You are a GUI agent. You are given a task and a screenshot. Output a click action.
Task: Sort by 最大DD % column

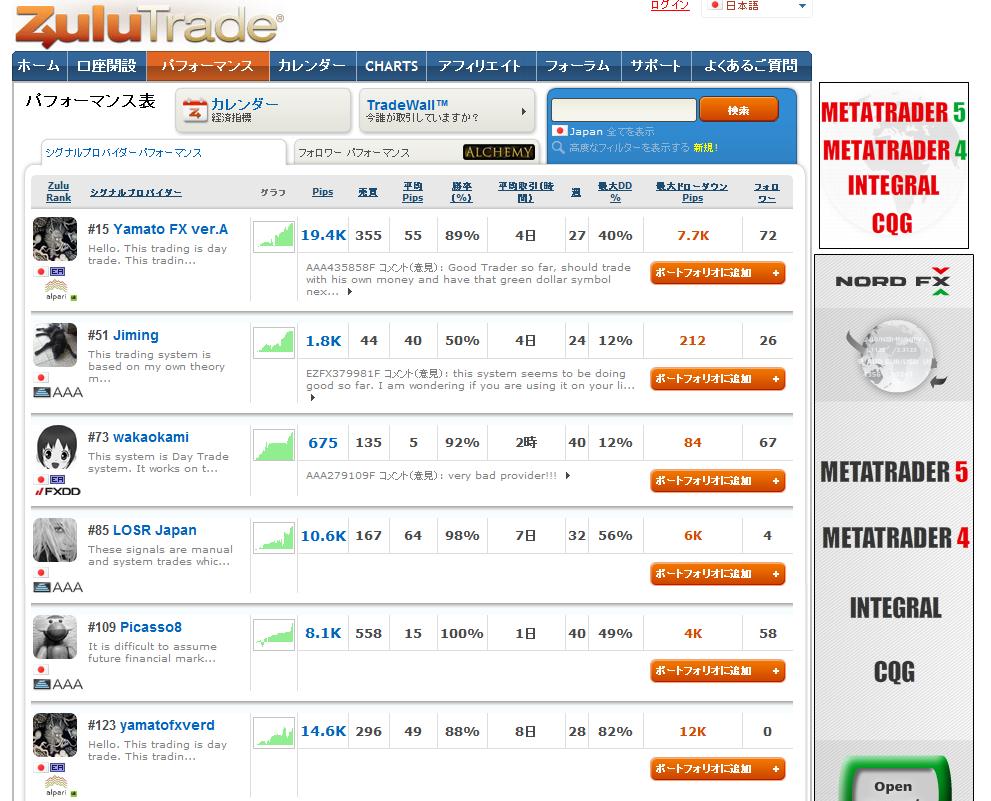click(615, 192)
